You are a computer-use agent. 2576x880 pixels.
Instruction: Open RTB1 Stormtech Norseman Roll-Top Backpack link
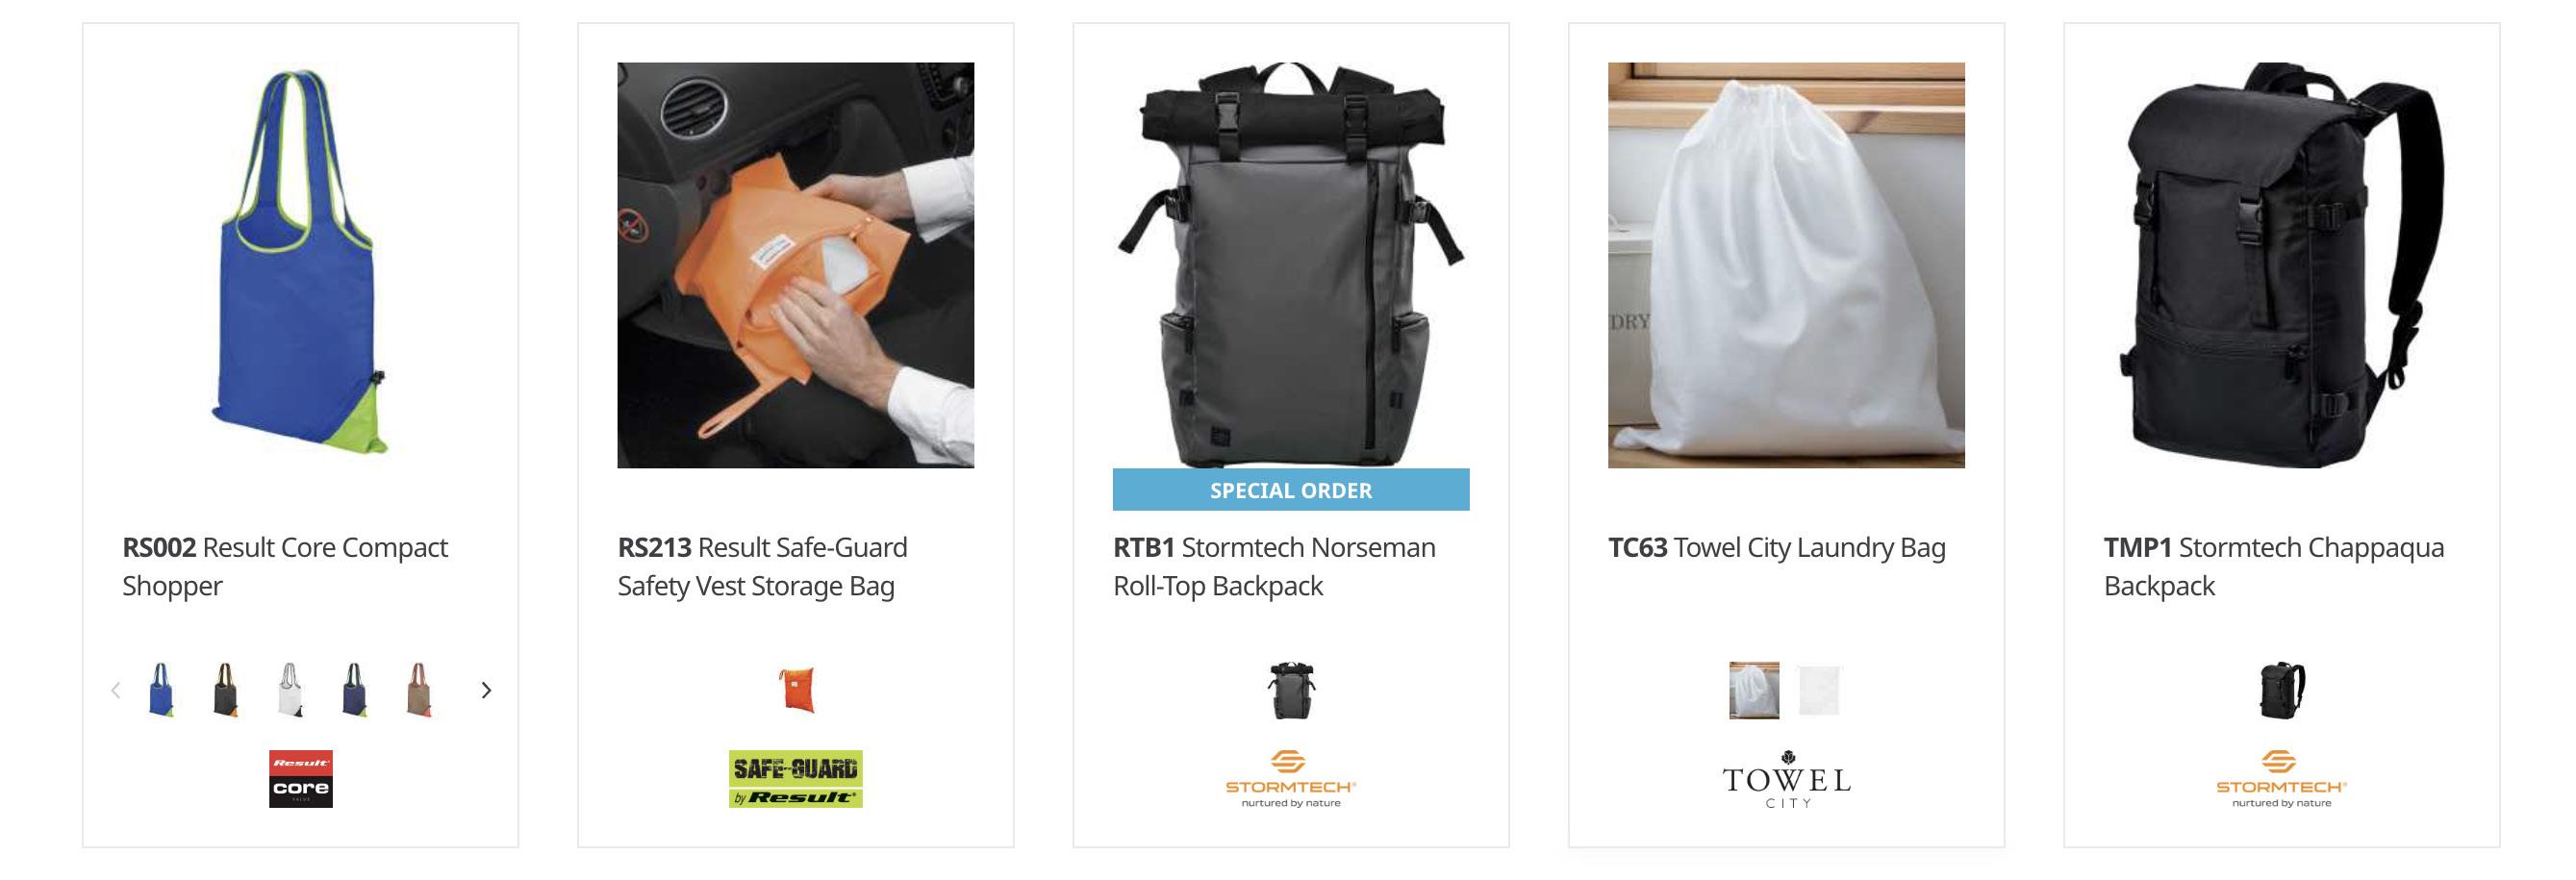coord(1274,566)
